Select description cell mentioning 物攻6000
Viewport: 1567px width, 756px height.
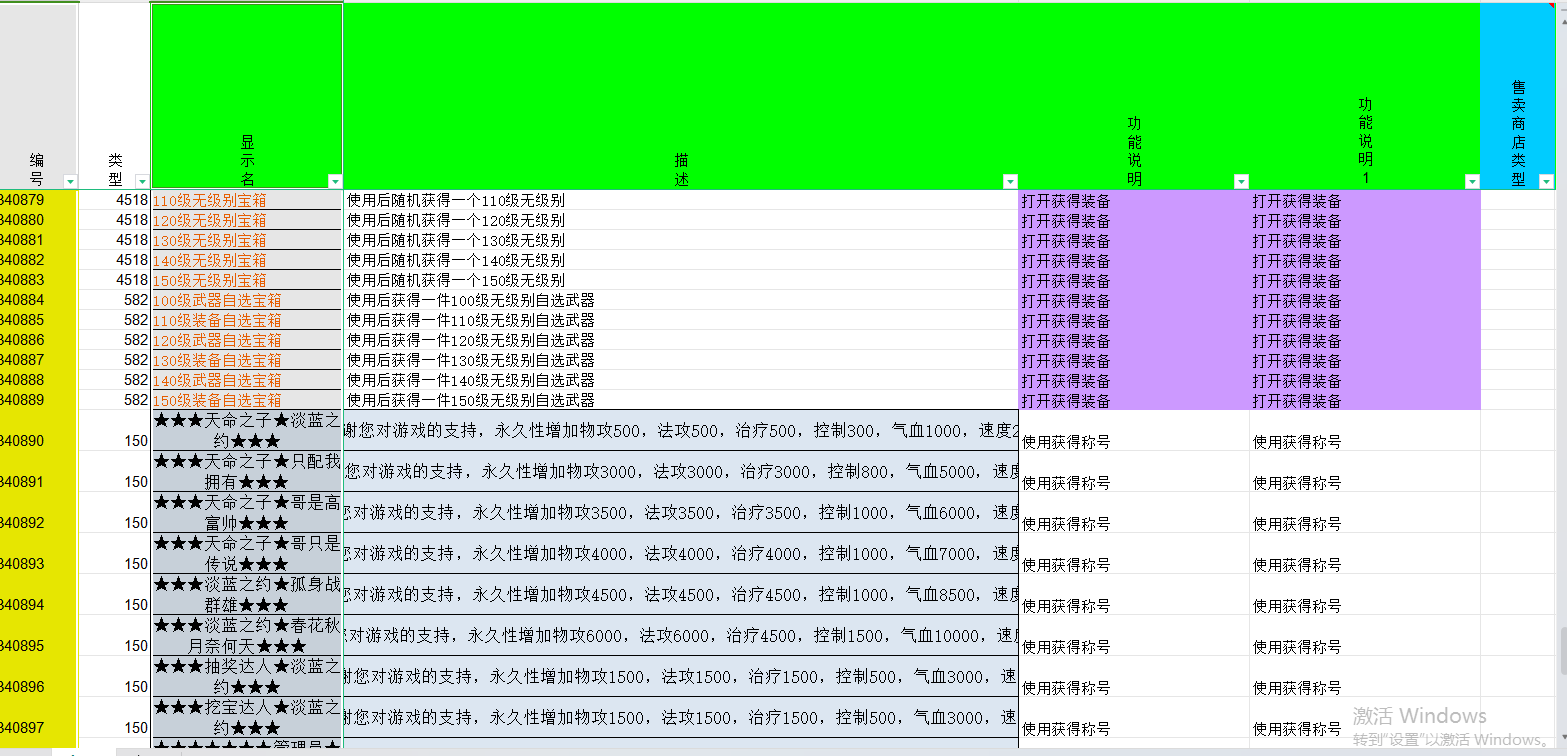[x=680, y=635]
